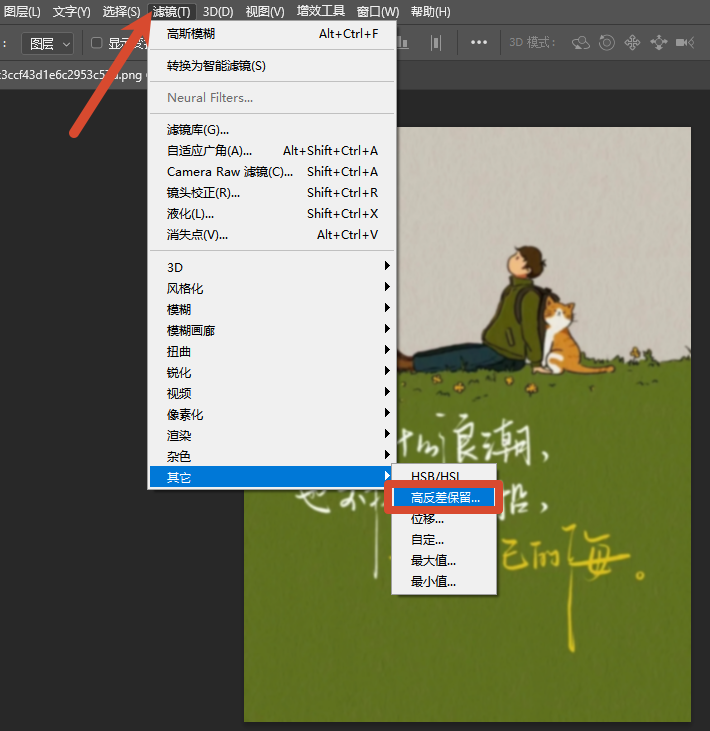
Task: Choose HSB/HSL in the submenu
Action: pos(444,476)
